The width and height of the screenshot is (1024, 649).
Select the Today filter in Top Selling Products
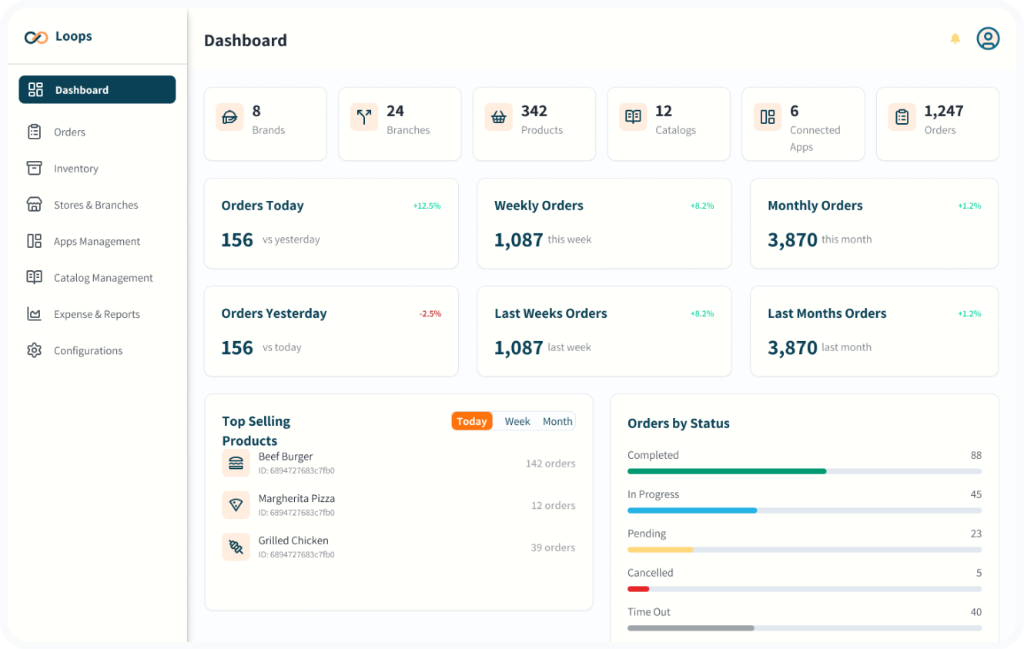[471, 421]
